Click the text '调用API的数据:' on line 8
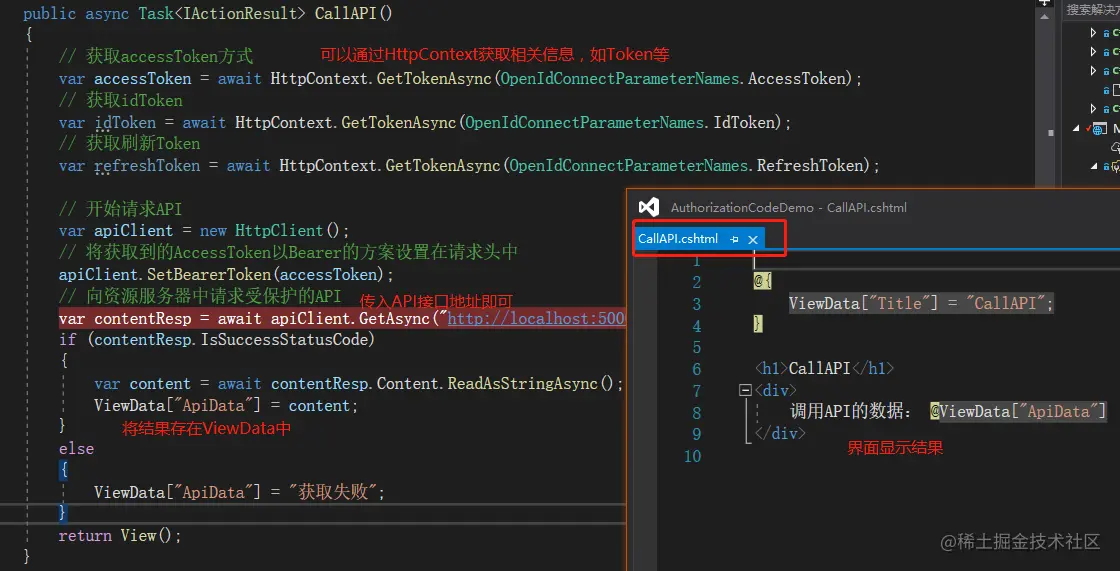Viewport: 1120px width, 571px height. [851, 412]
